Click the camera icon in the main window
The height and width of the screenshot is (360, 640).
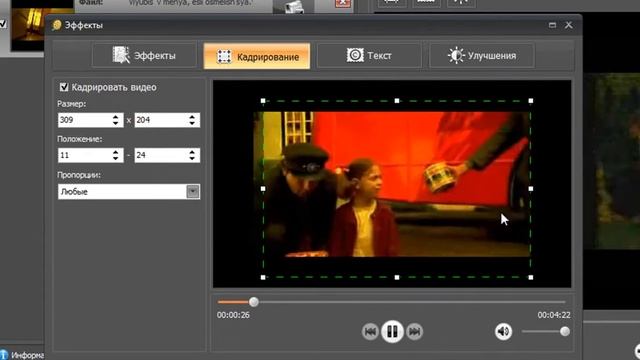click(293, 7)
